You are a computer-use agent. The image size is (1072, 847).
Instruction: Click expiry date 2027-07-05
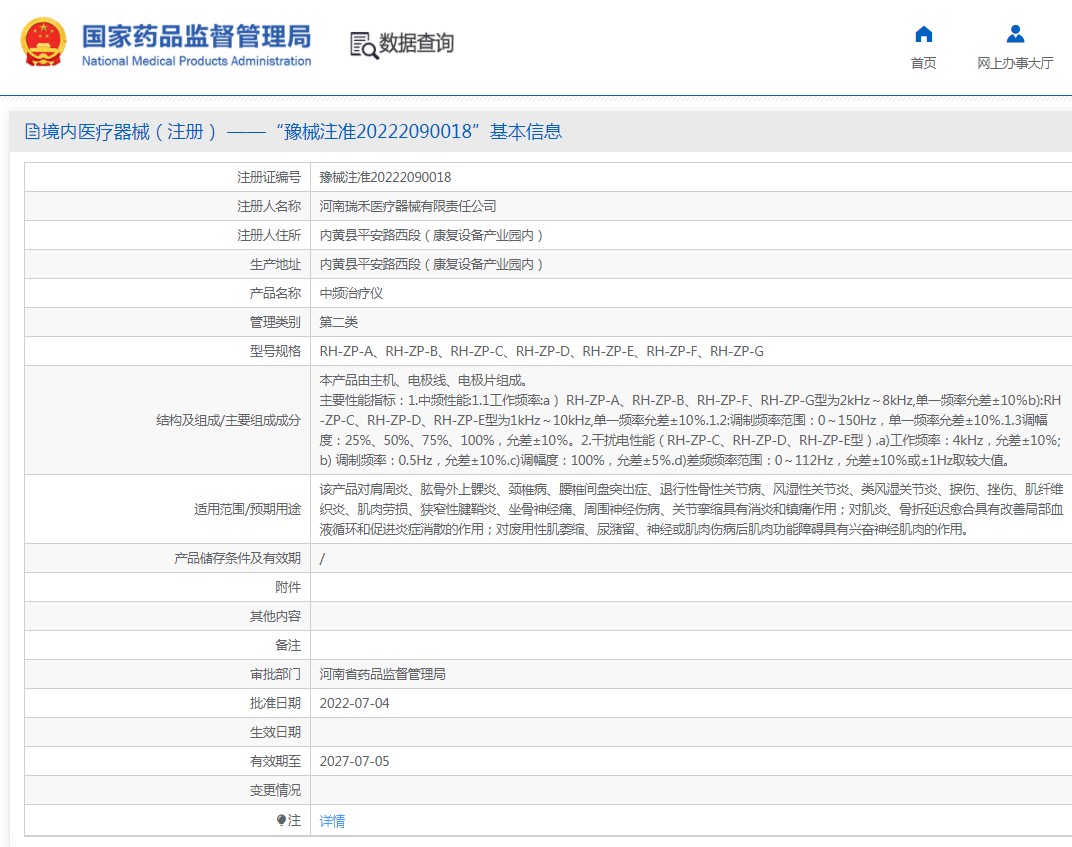point(354,761)
